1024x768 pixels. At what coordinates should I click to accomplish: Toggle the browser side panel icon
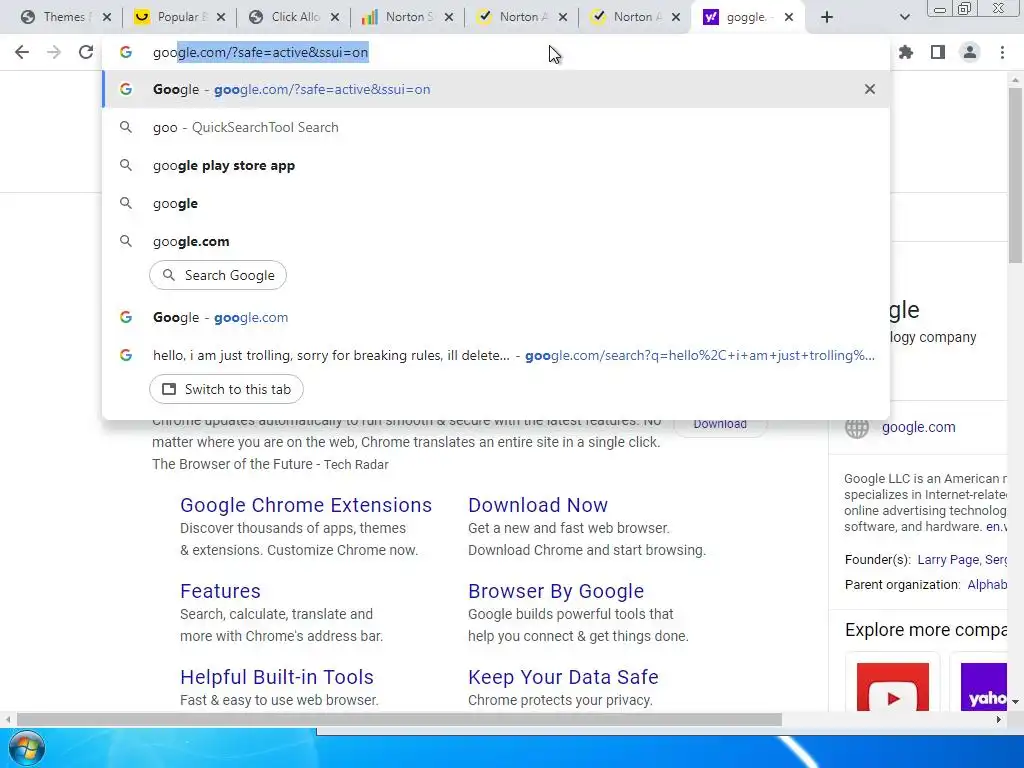(x=938, y=52)
